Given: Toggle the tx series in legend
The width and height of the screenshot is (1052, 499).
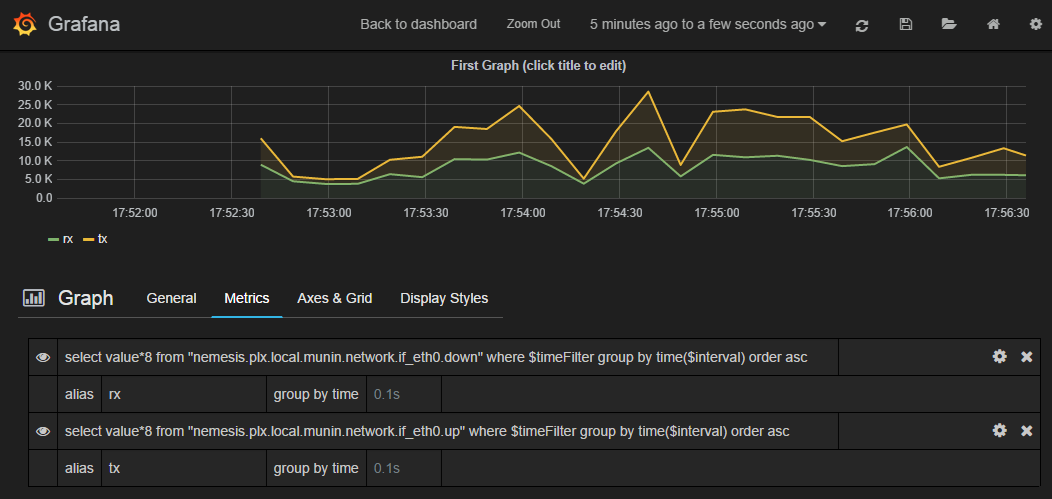Looking at the screenshot, I should [x=102, y=239].
